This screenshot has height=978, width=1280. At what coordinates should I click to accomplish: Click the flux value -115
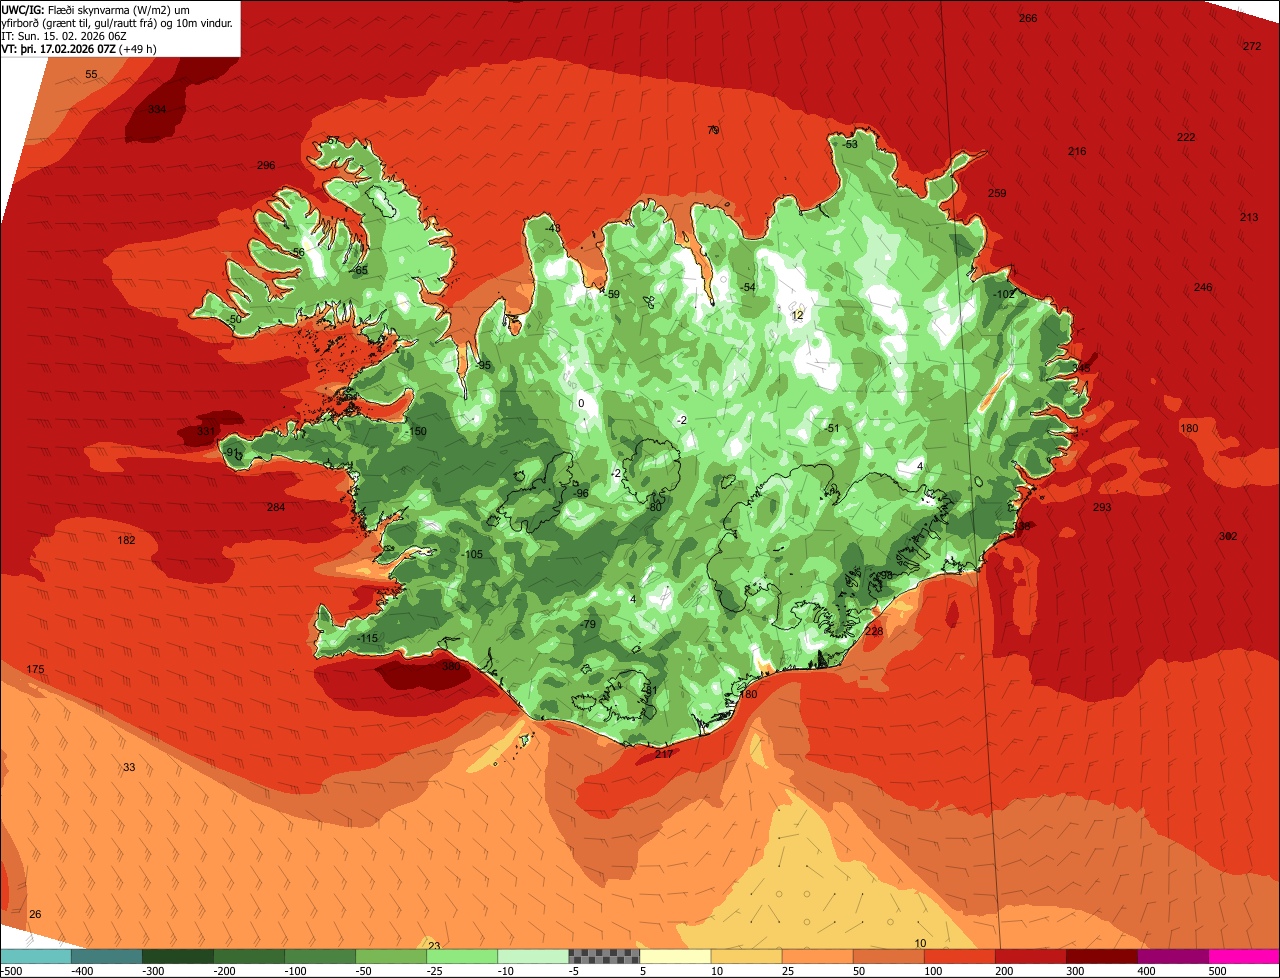point(367,638)
